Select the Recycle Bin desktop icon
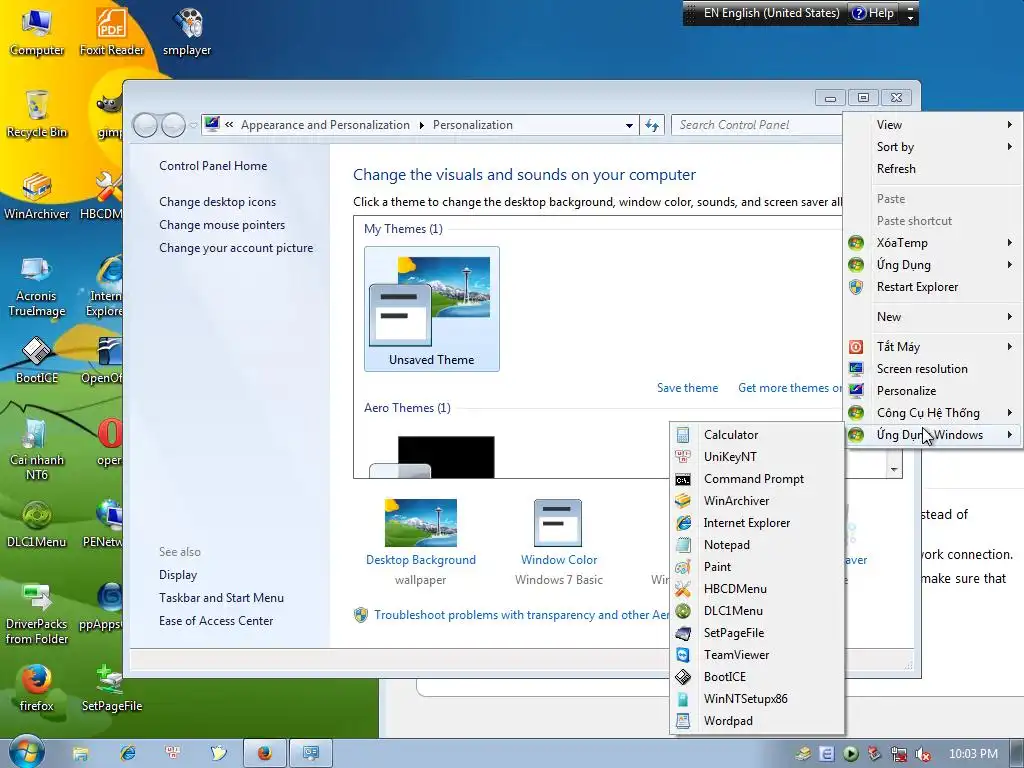 (37, 114)
